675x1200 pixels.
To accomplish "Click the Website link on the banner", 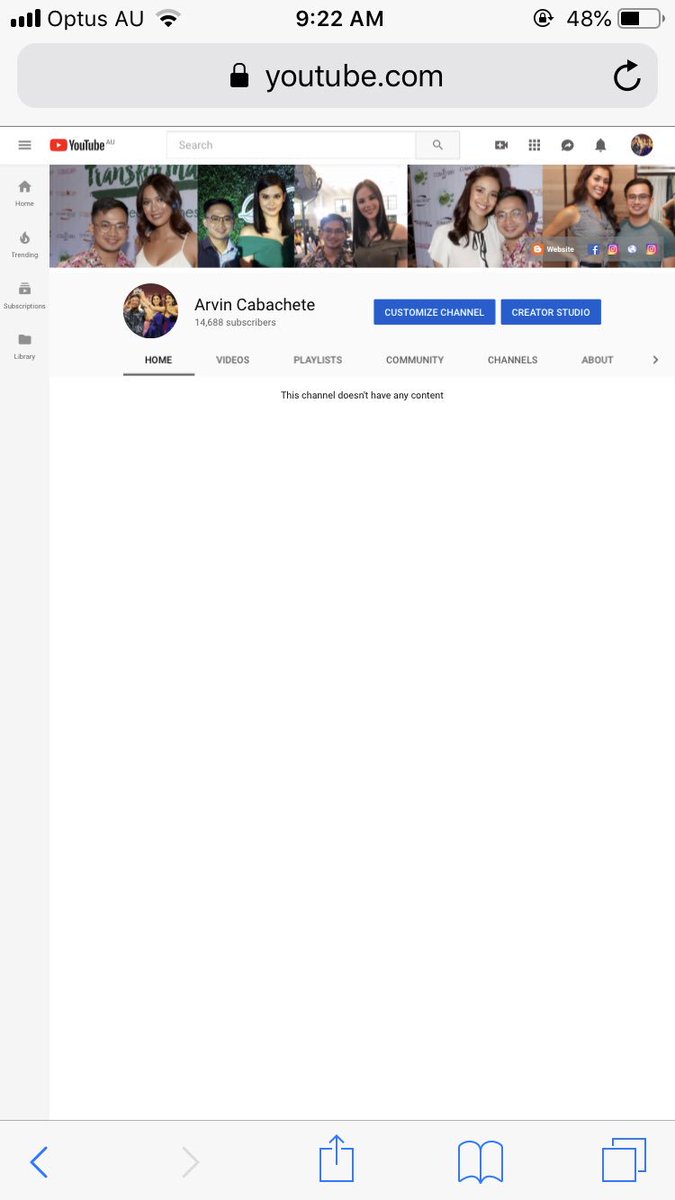I will (554, 249).
